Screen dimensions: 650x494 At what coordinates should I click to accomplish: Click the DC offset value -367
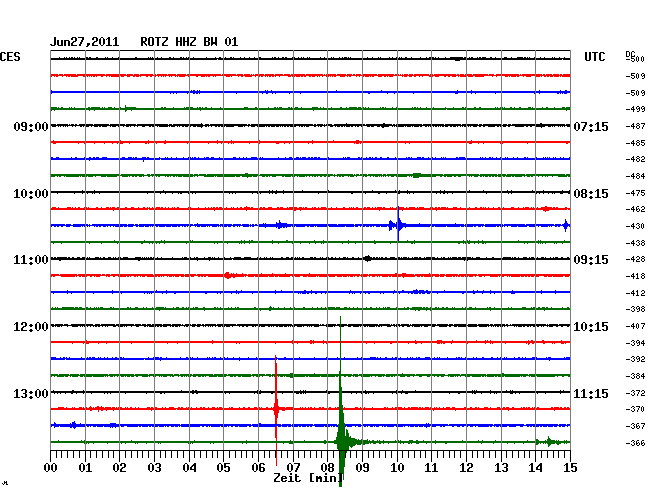click(635, 426)
